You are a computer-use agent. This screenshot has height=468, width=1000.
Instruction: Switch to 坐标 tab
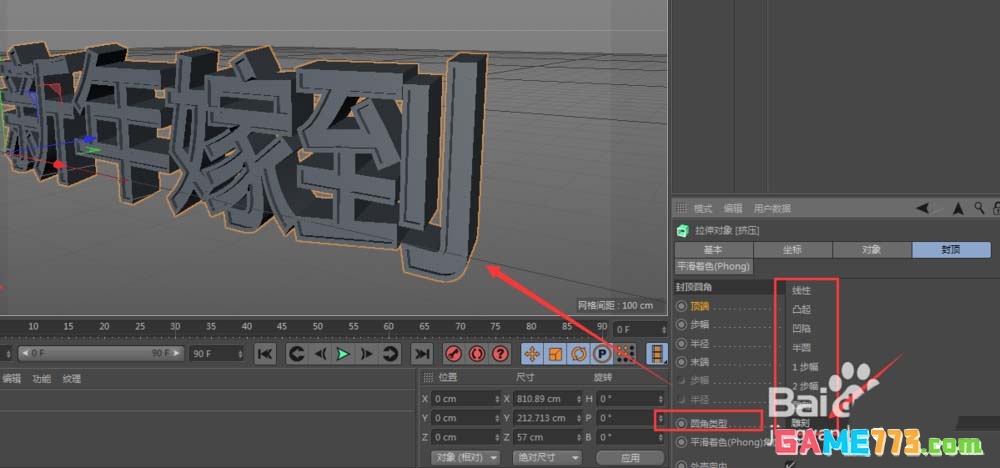(x=793, y=250)
